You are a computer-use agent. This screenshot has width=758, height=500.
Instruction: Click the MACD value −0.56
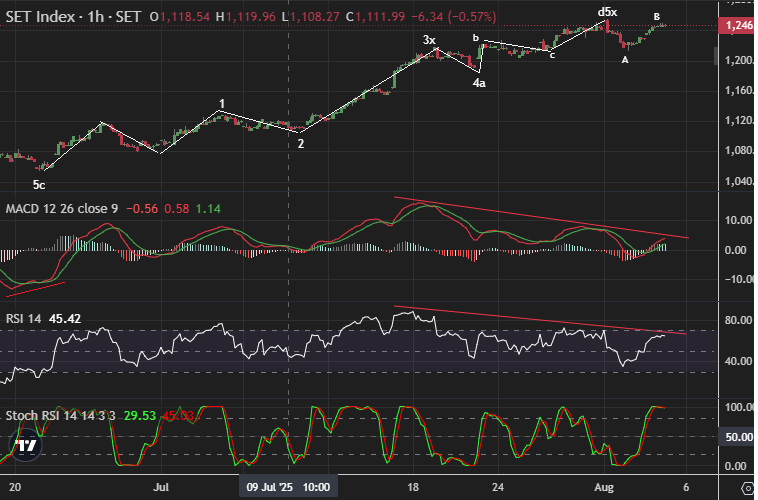pyautogui.click(x=142, y=209)
